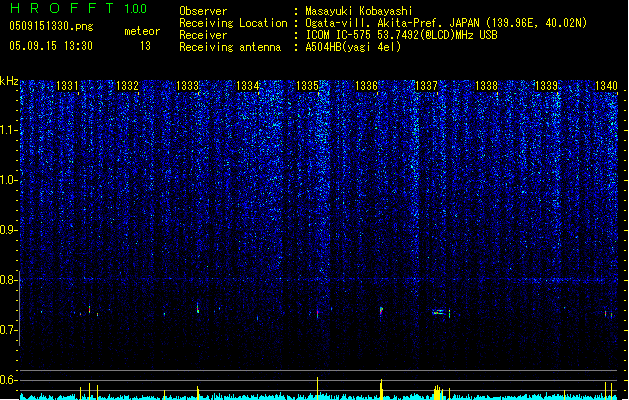Click the tallest yellow power spike near 1335
Screen dimensions: 629x400
[317, 388]
